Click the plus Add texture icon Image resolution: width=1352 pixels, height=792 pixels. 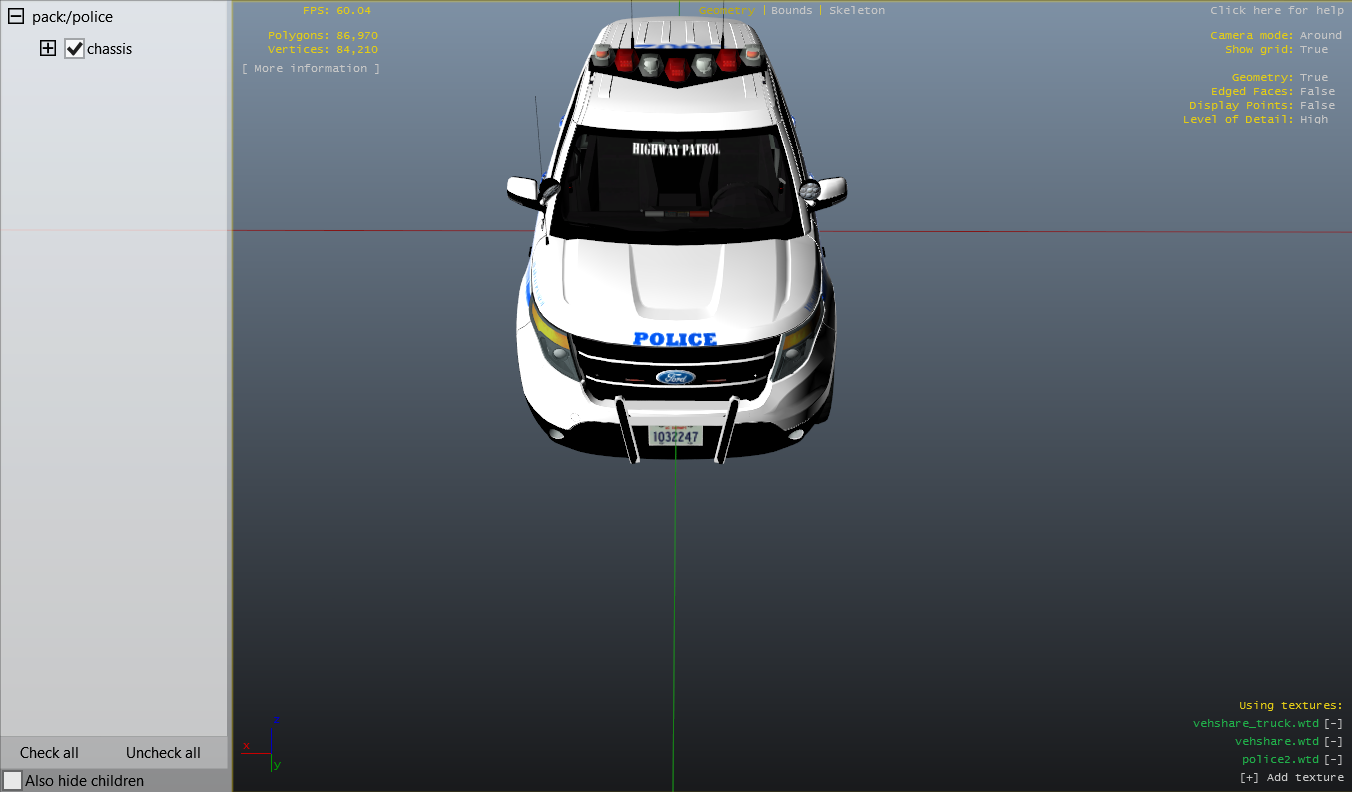point(1249,777)
